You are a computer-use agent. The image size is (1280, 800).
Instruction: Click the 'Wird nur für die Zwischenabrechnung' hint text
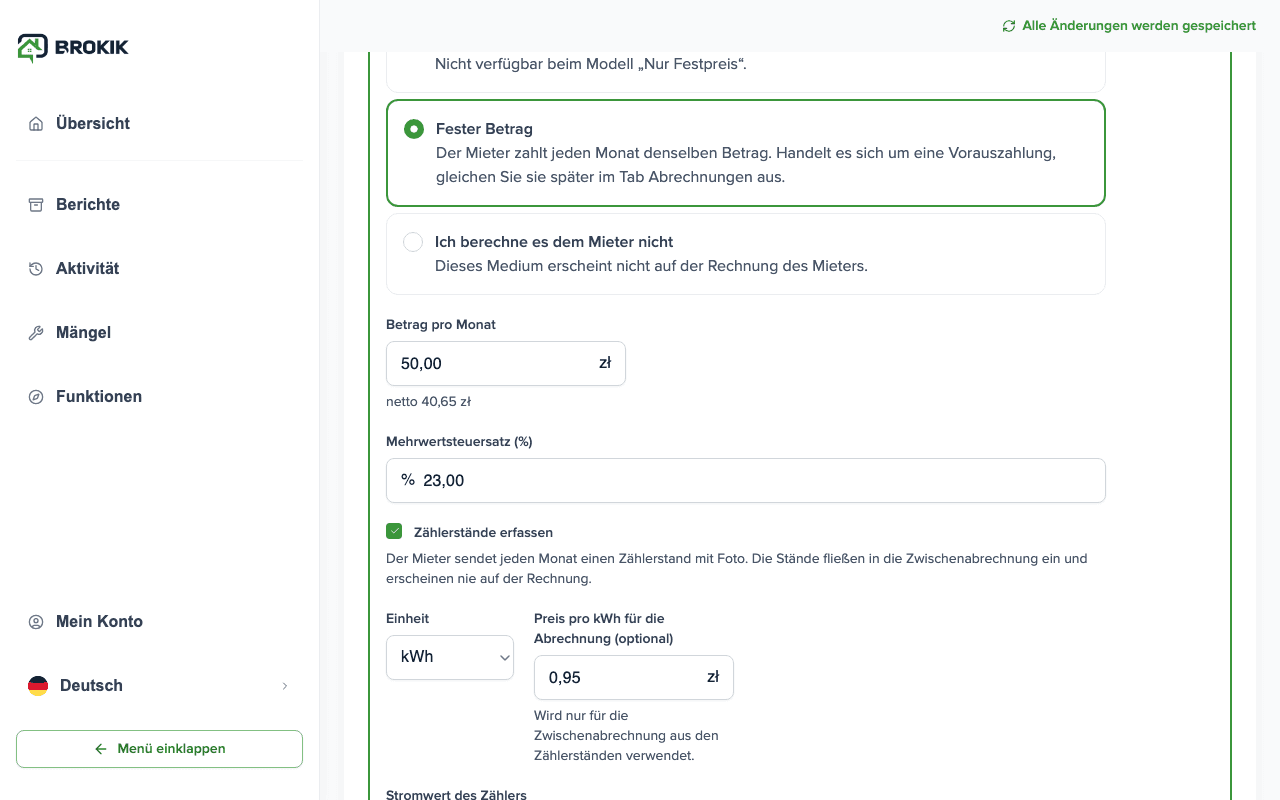click(626, 736)
